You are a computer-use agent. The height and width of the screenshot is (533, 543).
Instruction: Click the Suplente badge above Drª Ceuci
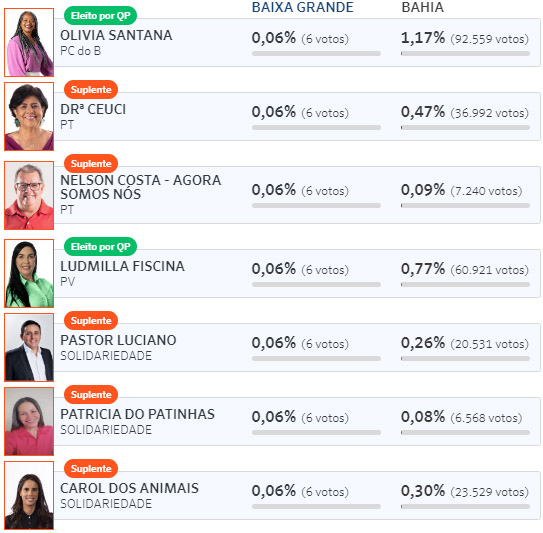point(91,90)
